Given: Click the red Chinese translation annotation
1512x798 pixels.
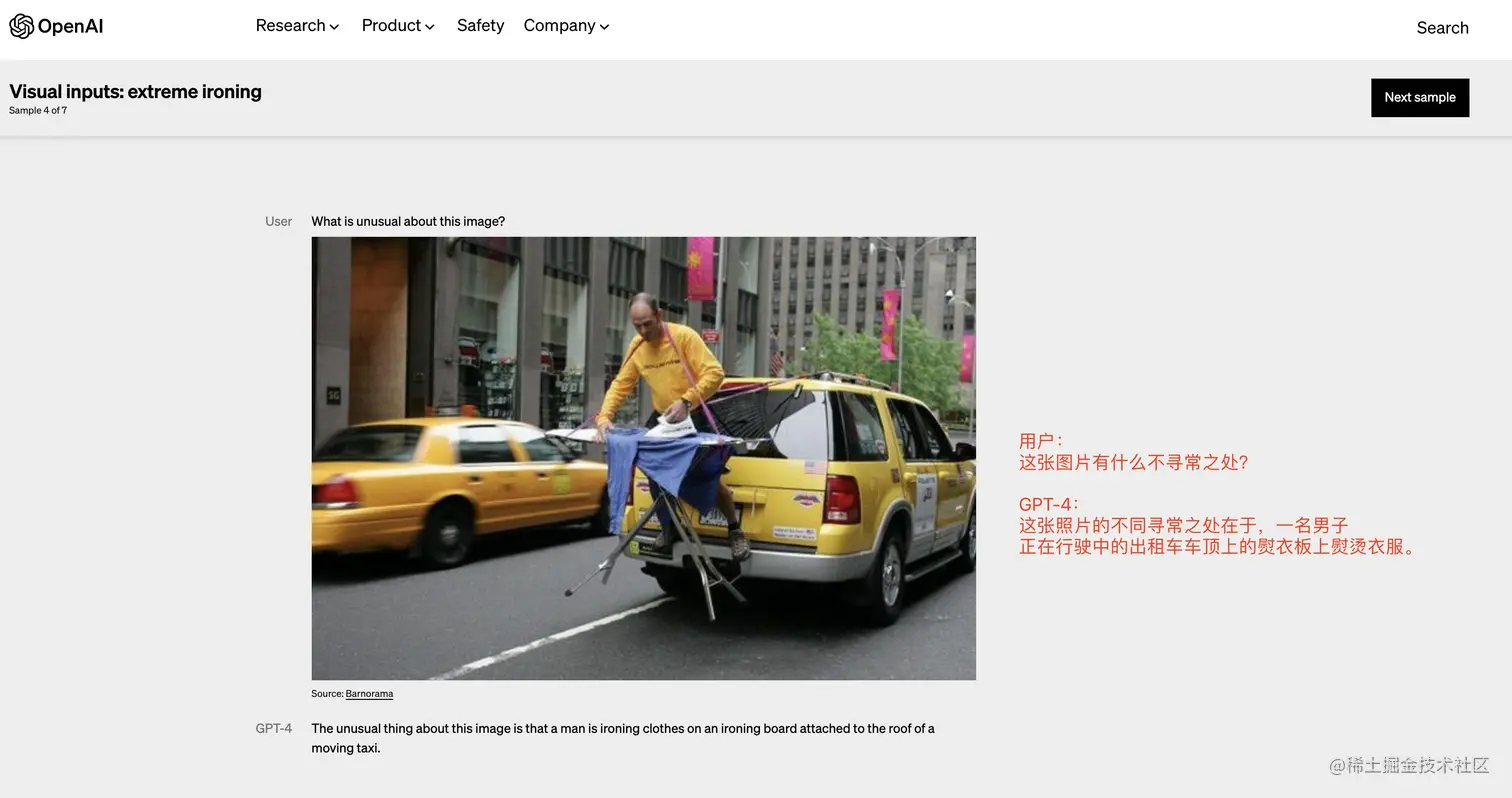Looking at the screenshot, I should click(1216, 494).
